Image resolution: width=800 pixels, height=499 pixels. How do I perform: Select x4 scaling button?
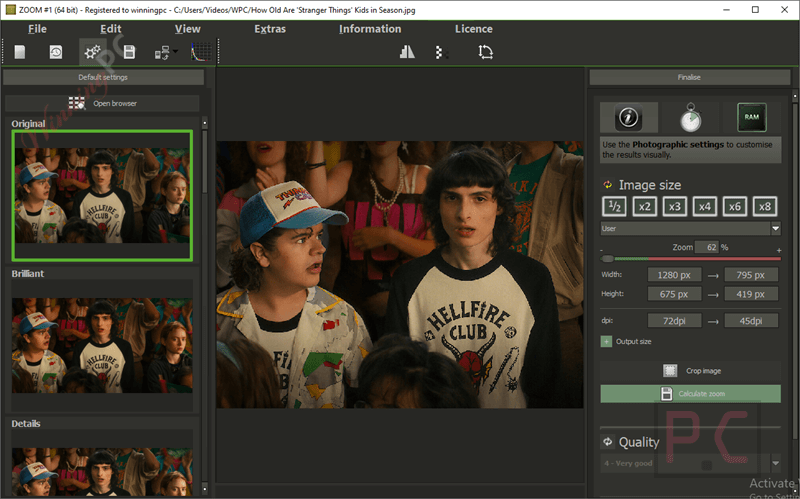[705, 207]
